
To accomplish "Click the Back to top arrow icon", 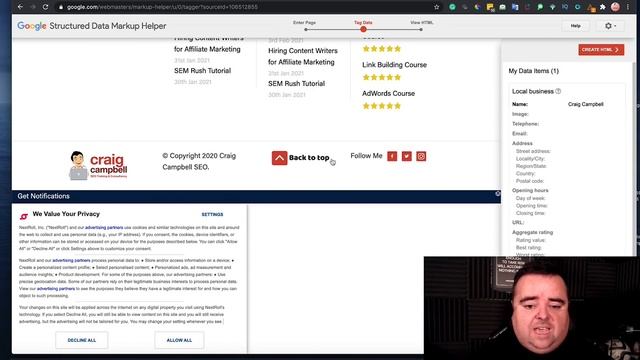I will point(280,158).
